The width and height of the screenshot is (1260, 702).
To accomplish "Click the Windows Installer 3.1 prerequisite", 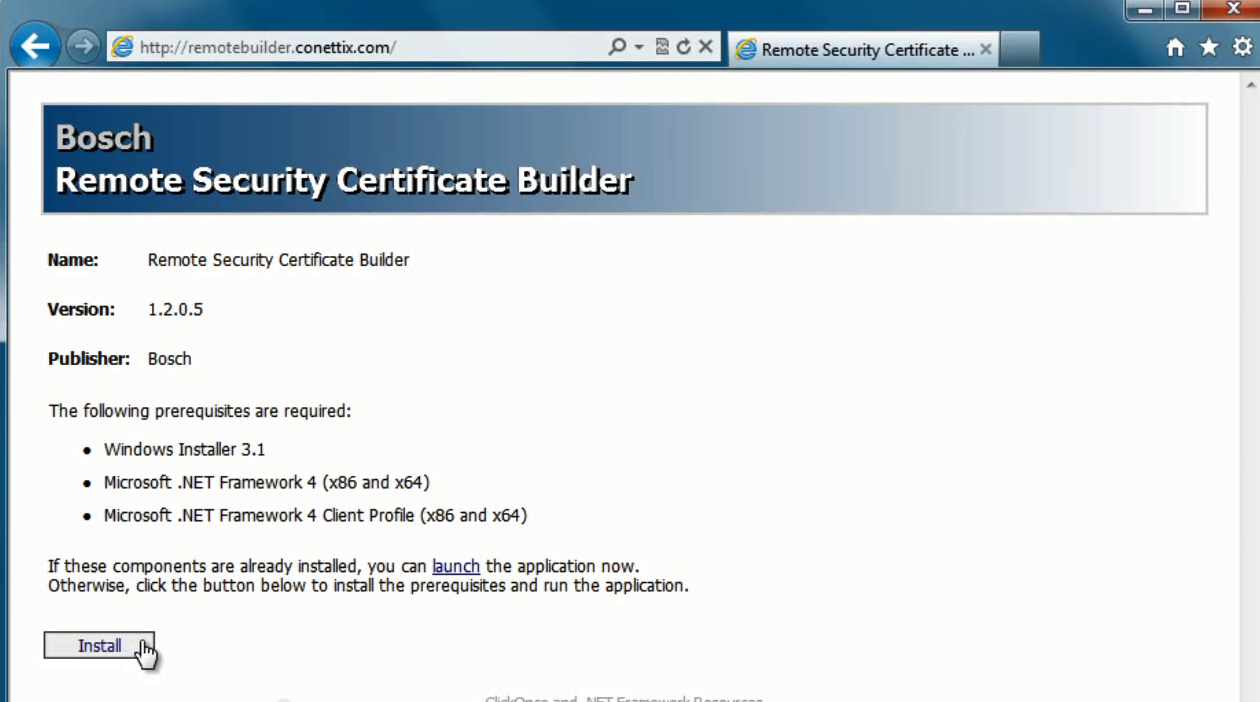I will [x=184, y=450].
